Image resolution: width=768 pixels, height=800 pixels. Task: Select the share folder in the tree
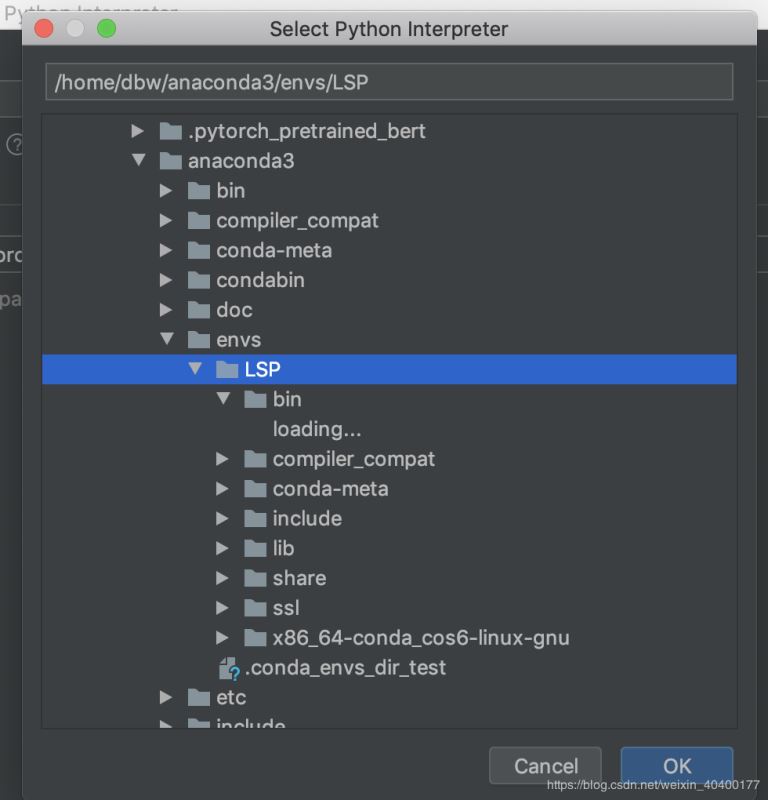click(299, 578)
